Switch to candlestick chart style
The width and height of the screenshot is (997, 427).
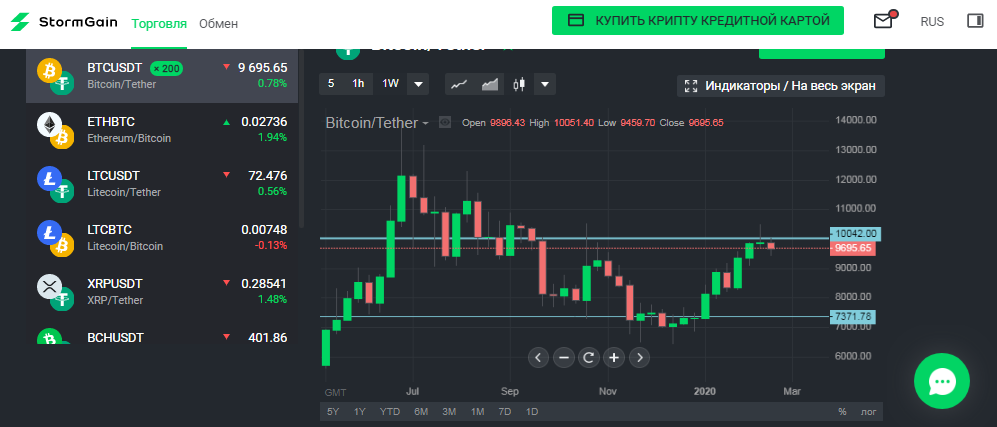click(519, 84)
